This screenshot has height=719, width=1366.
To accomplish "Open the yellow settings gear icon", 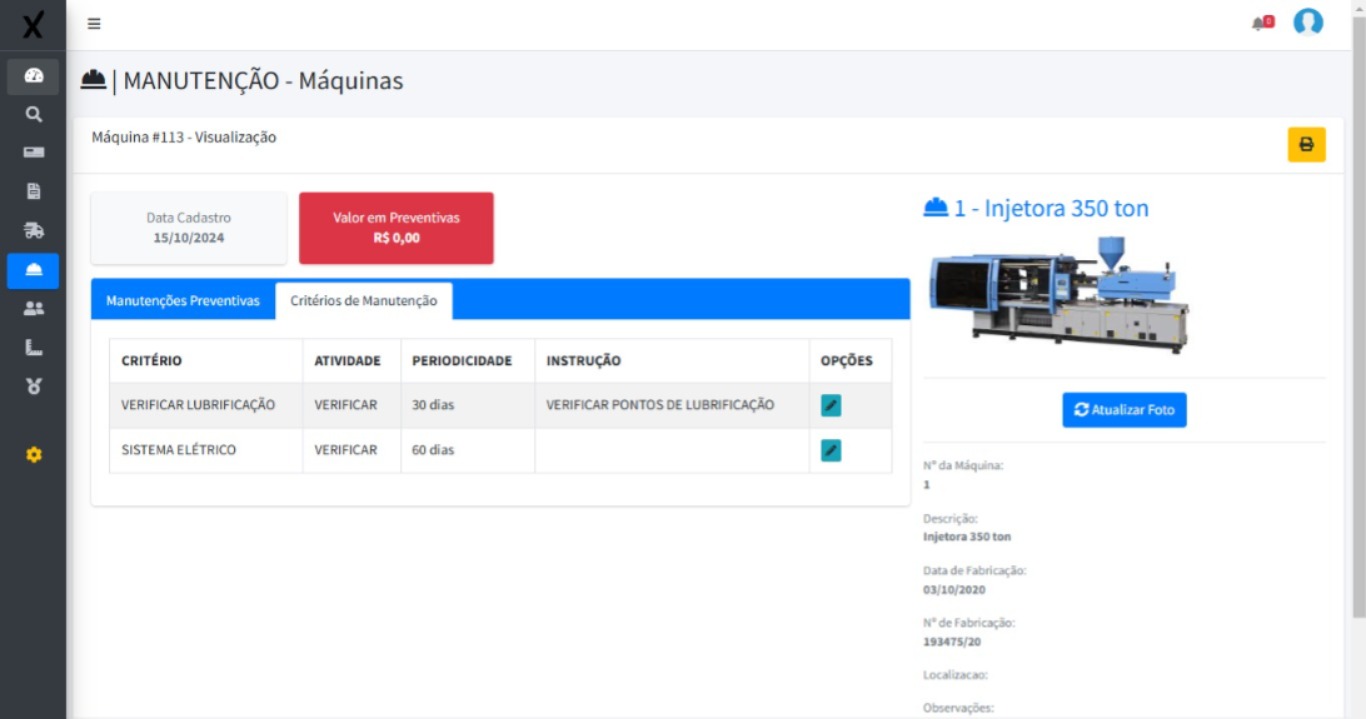I will [x=33, y=455].
